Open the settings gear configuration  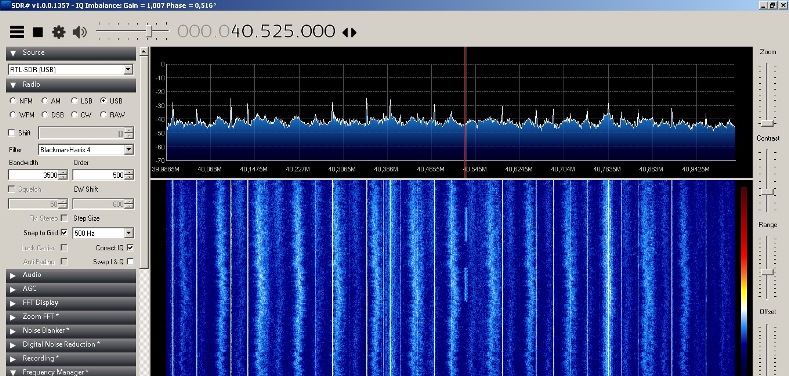(x=59, y=32)
